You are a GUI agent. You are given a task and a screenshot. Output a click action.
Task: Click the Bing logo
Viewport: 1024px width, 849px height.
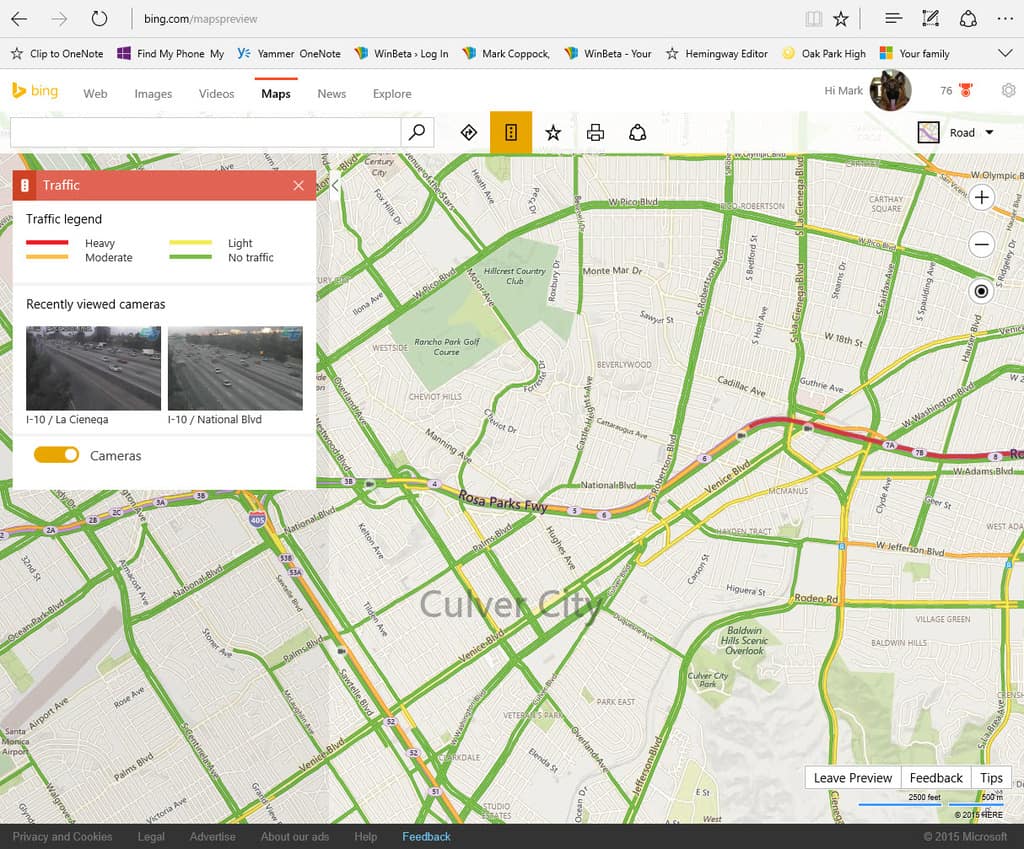[35, 91]
